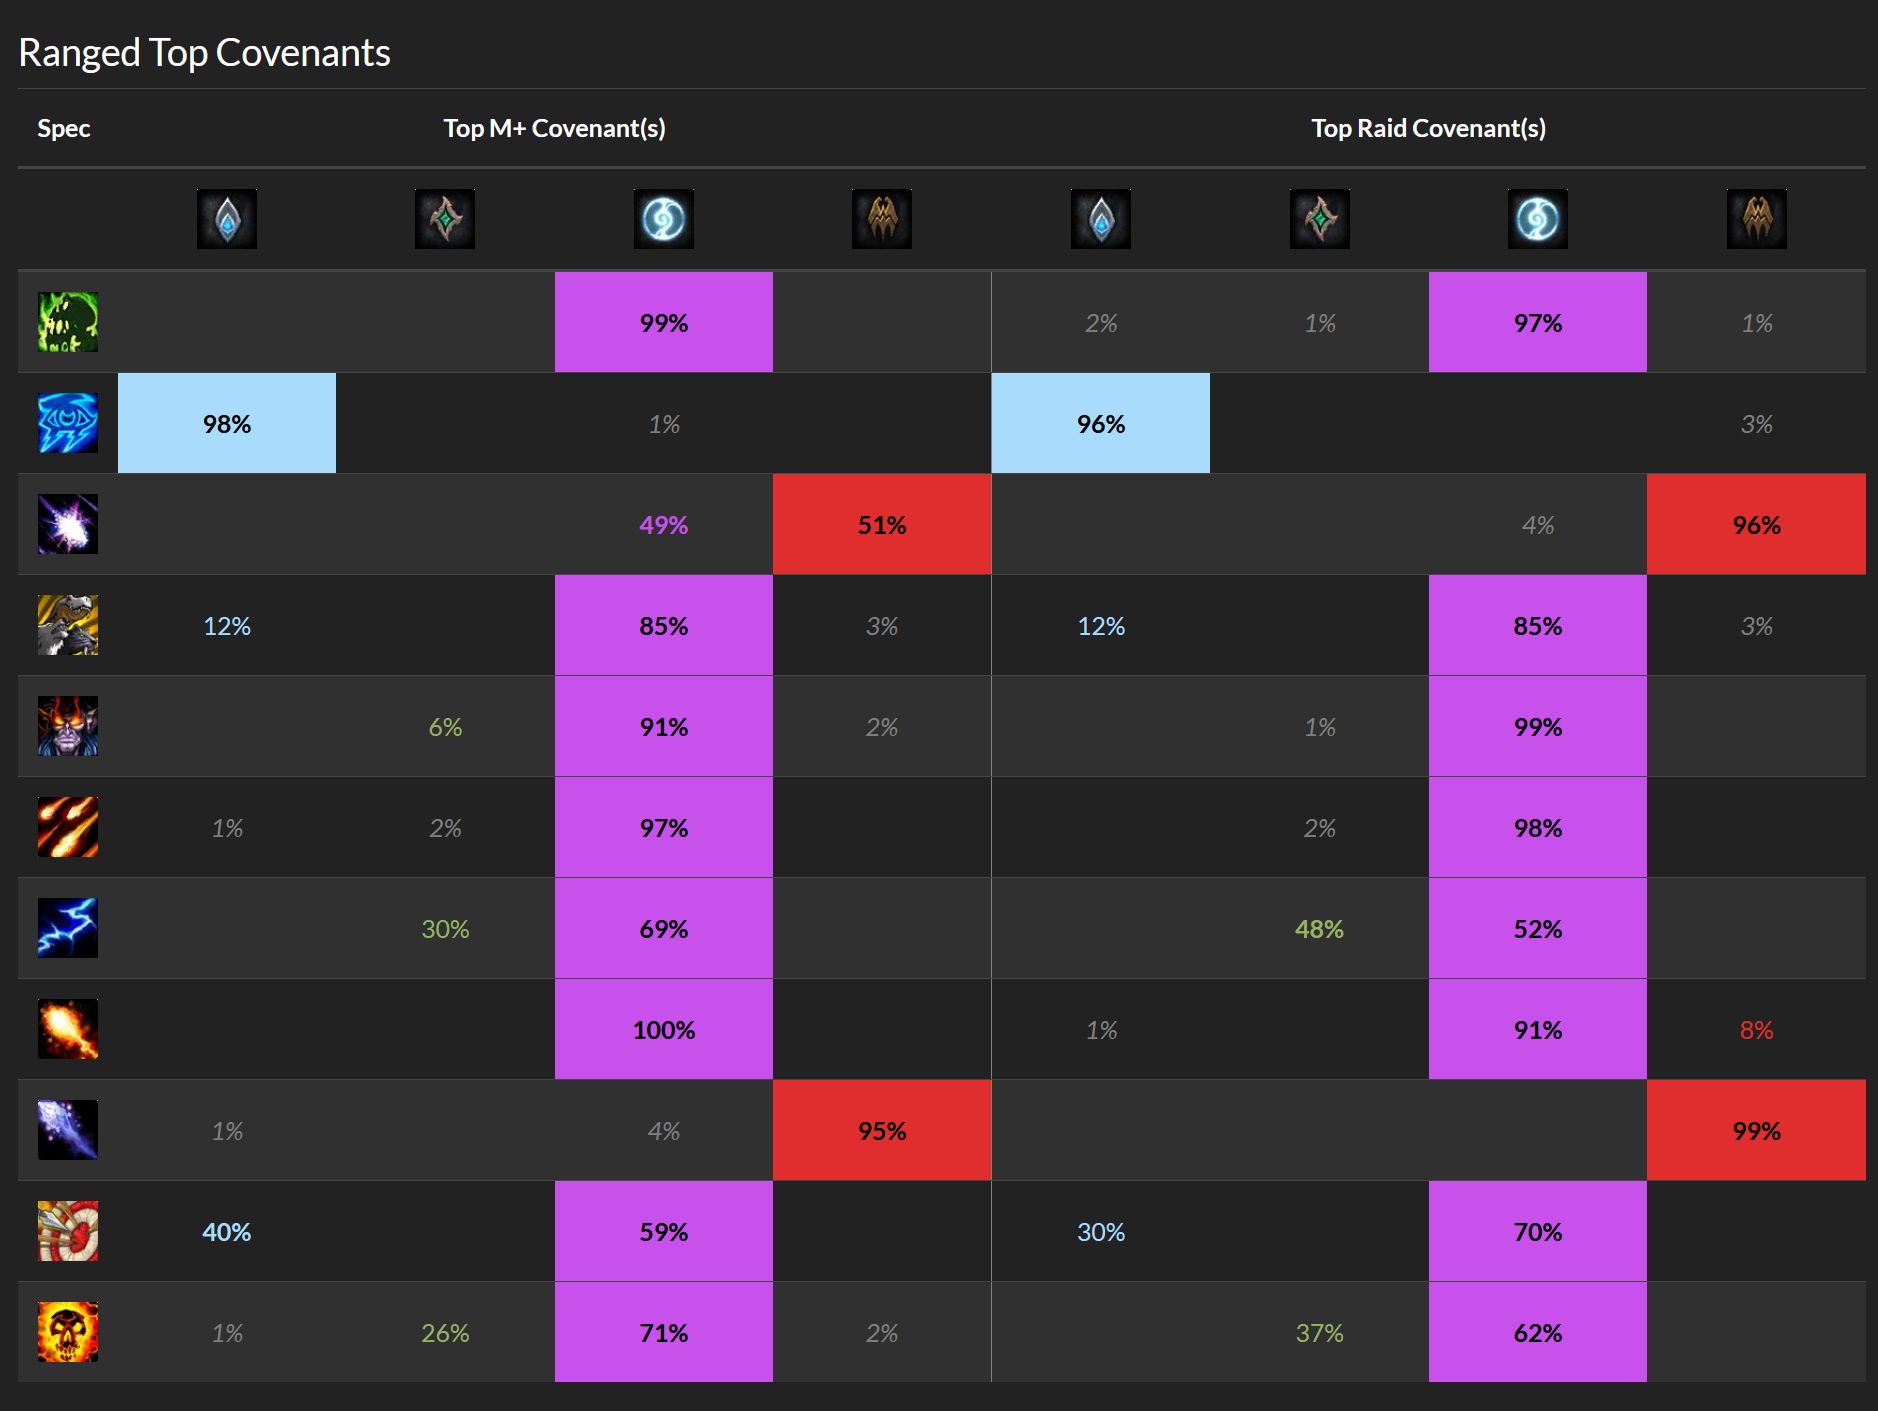
Task: Select the Fire mage fireball spec icon
Action: 68,1029
